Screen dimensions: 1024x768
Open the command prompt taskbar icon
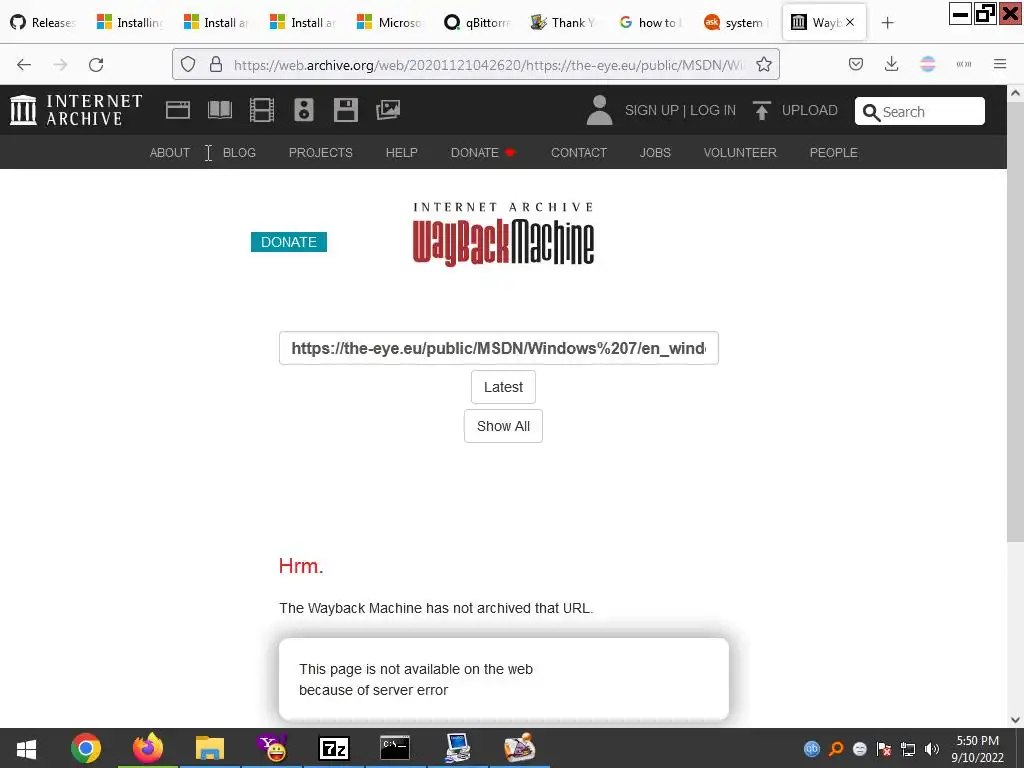coord(395,748)
